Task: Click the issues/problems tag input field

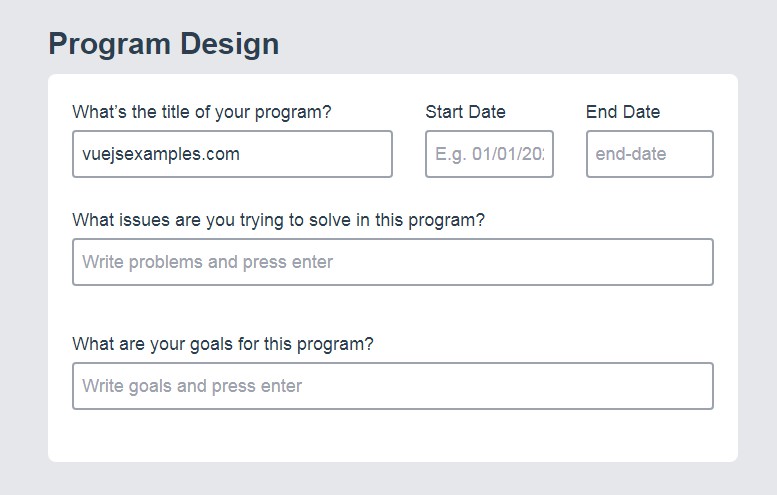Action: (392, 262)
